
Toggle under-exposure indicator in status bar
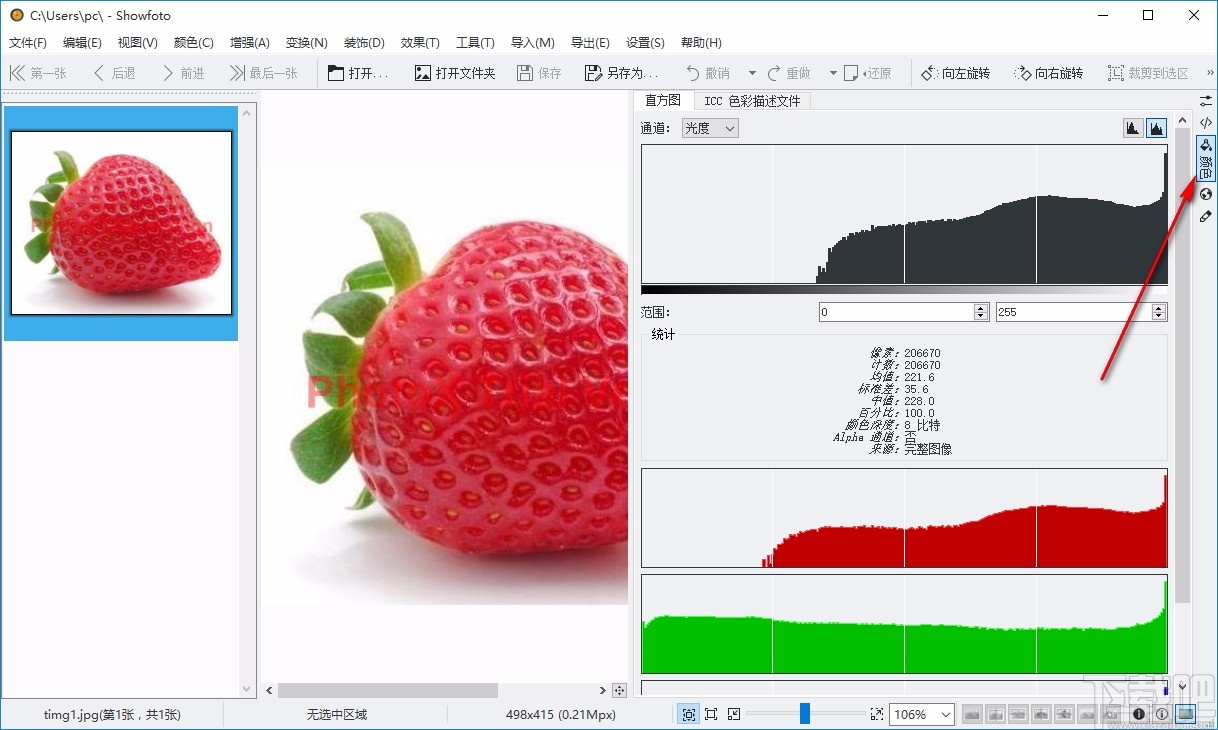click(1138, 714)
